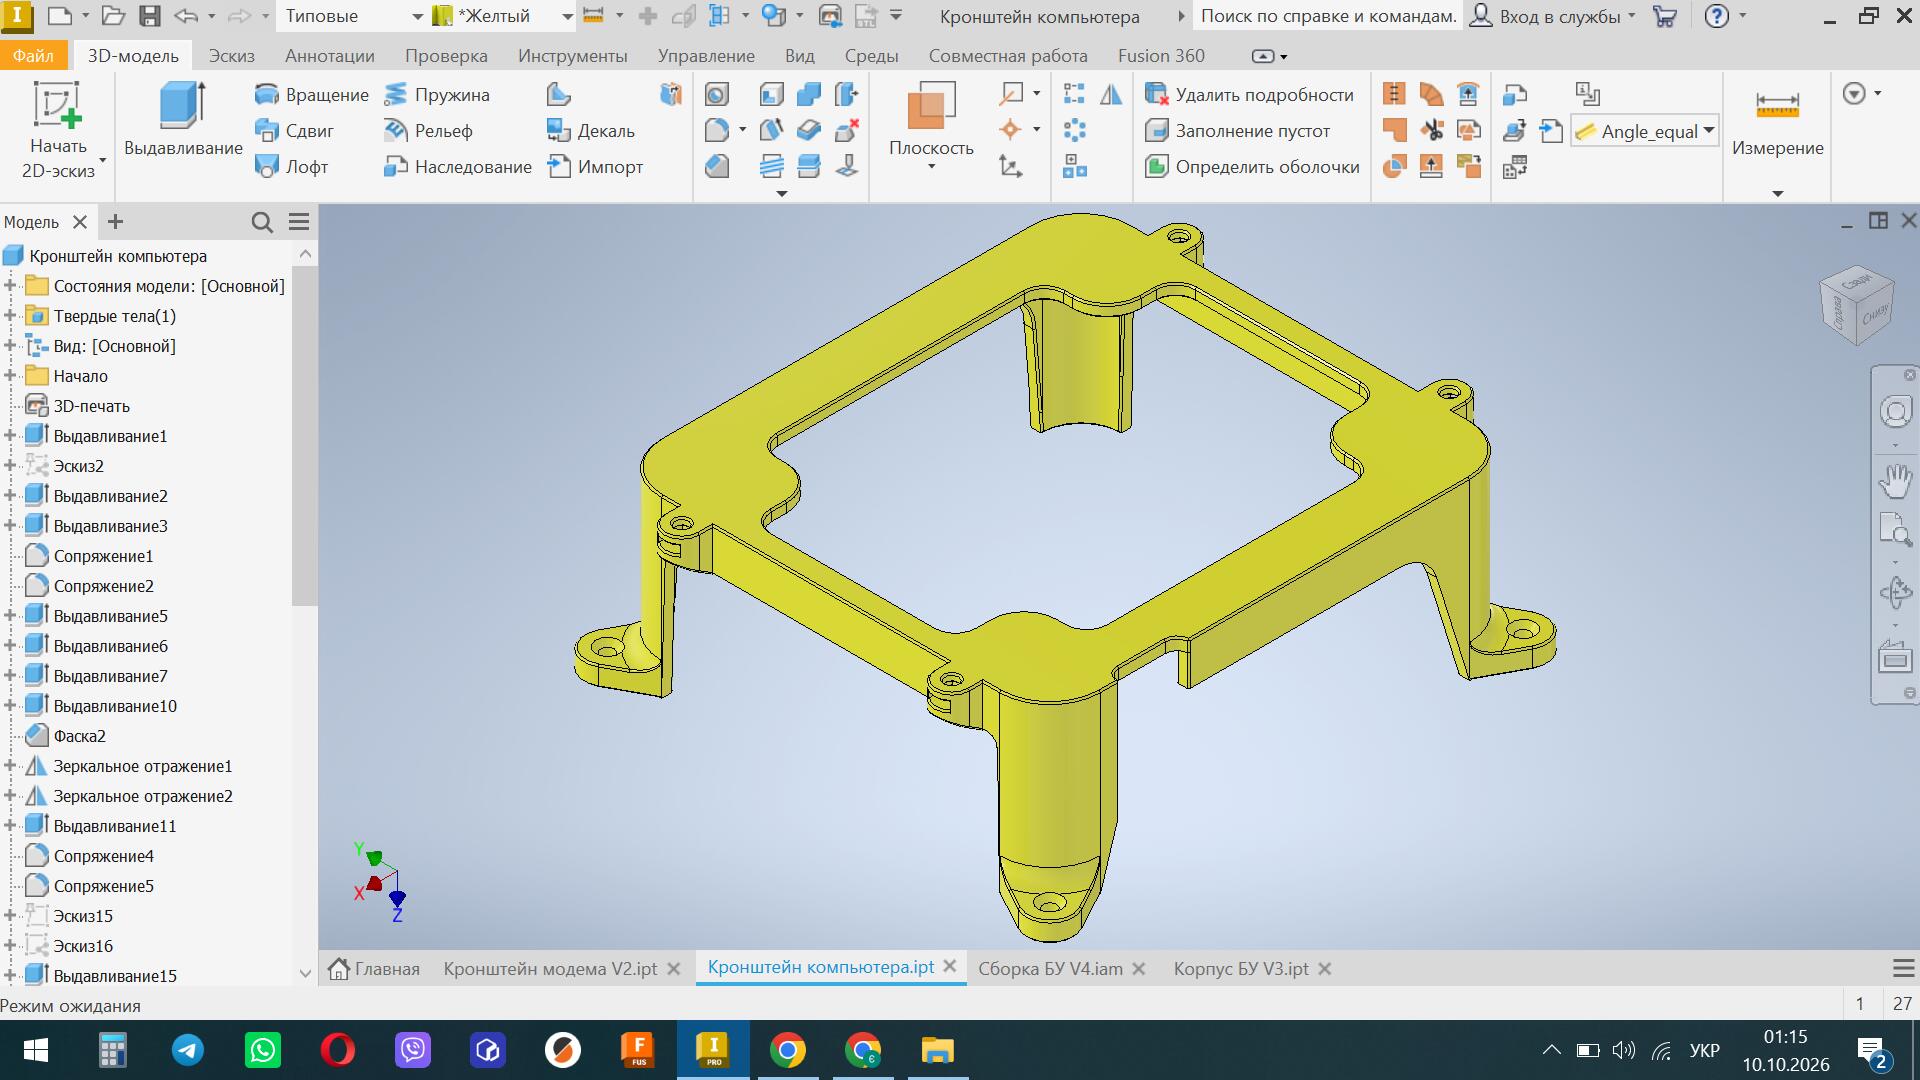1920x1080 pixels.
Task: Select the Сдвиг sweep tool
Action: click(294, 131)
